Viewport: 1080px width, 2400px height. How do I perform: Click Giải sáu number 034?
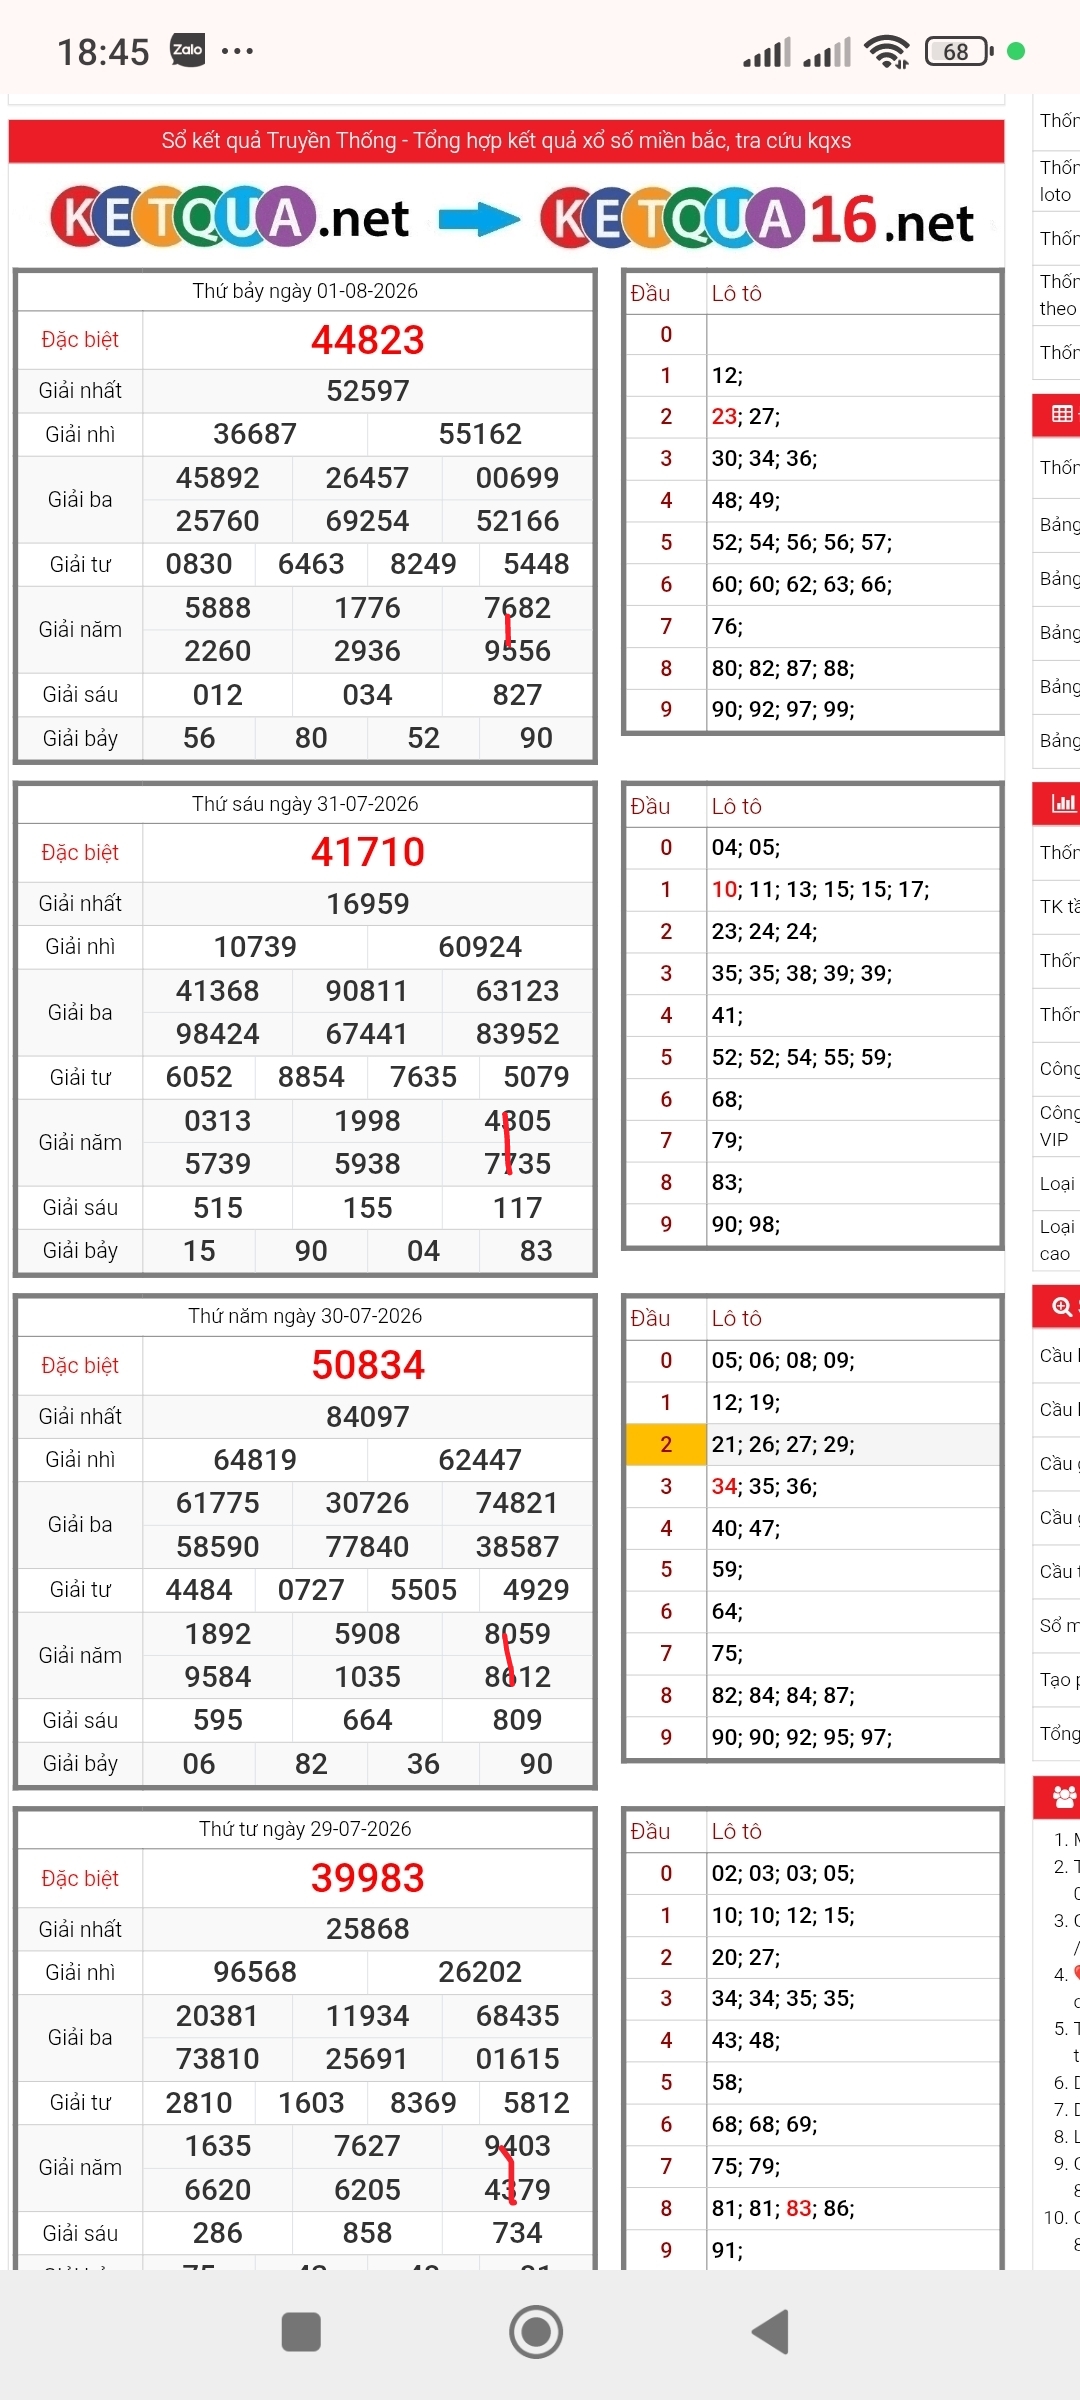pyautogui.click(x=367, y=695)
